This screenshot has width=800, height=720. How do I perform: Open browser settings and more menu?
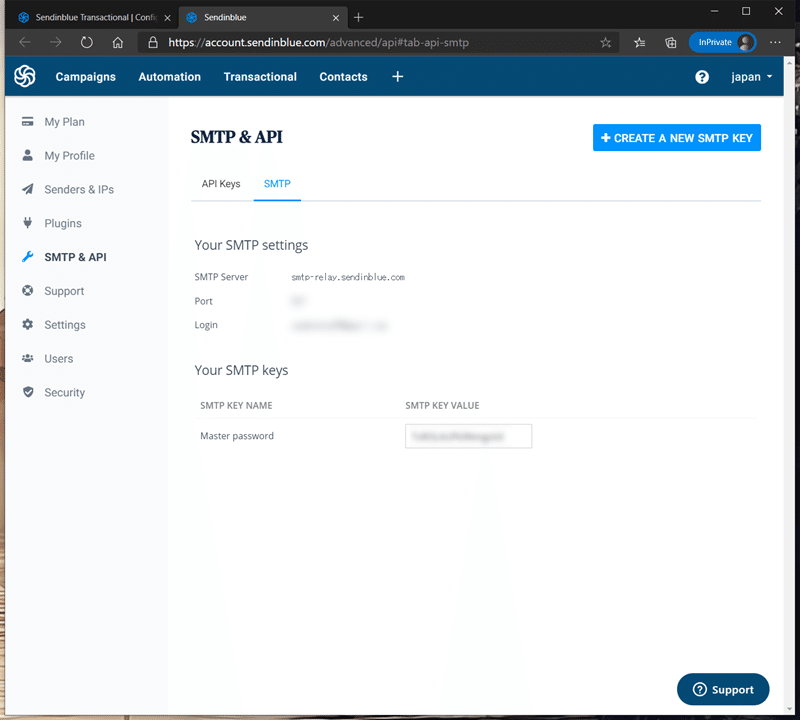(775, 42)
